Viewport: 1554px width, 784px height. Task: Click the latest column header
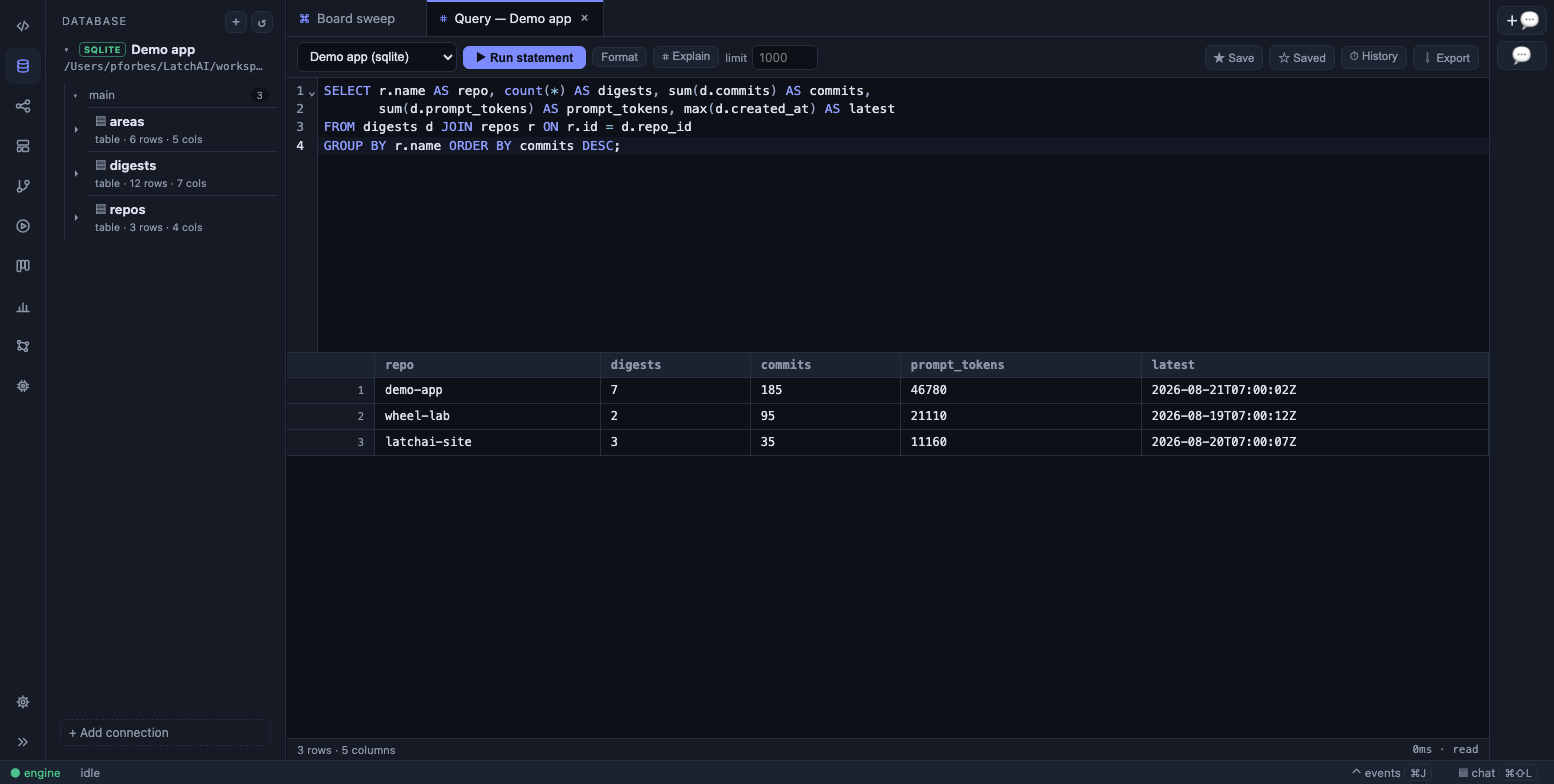pyautogui.click(x=1314, y=365)
